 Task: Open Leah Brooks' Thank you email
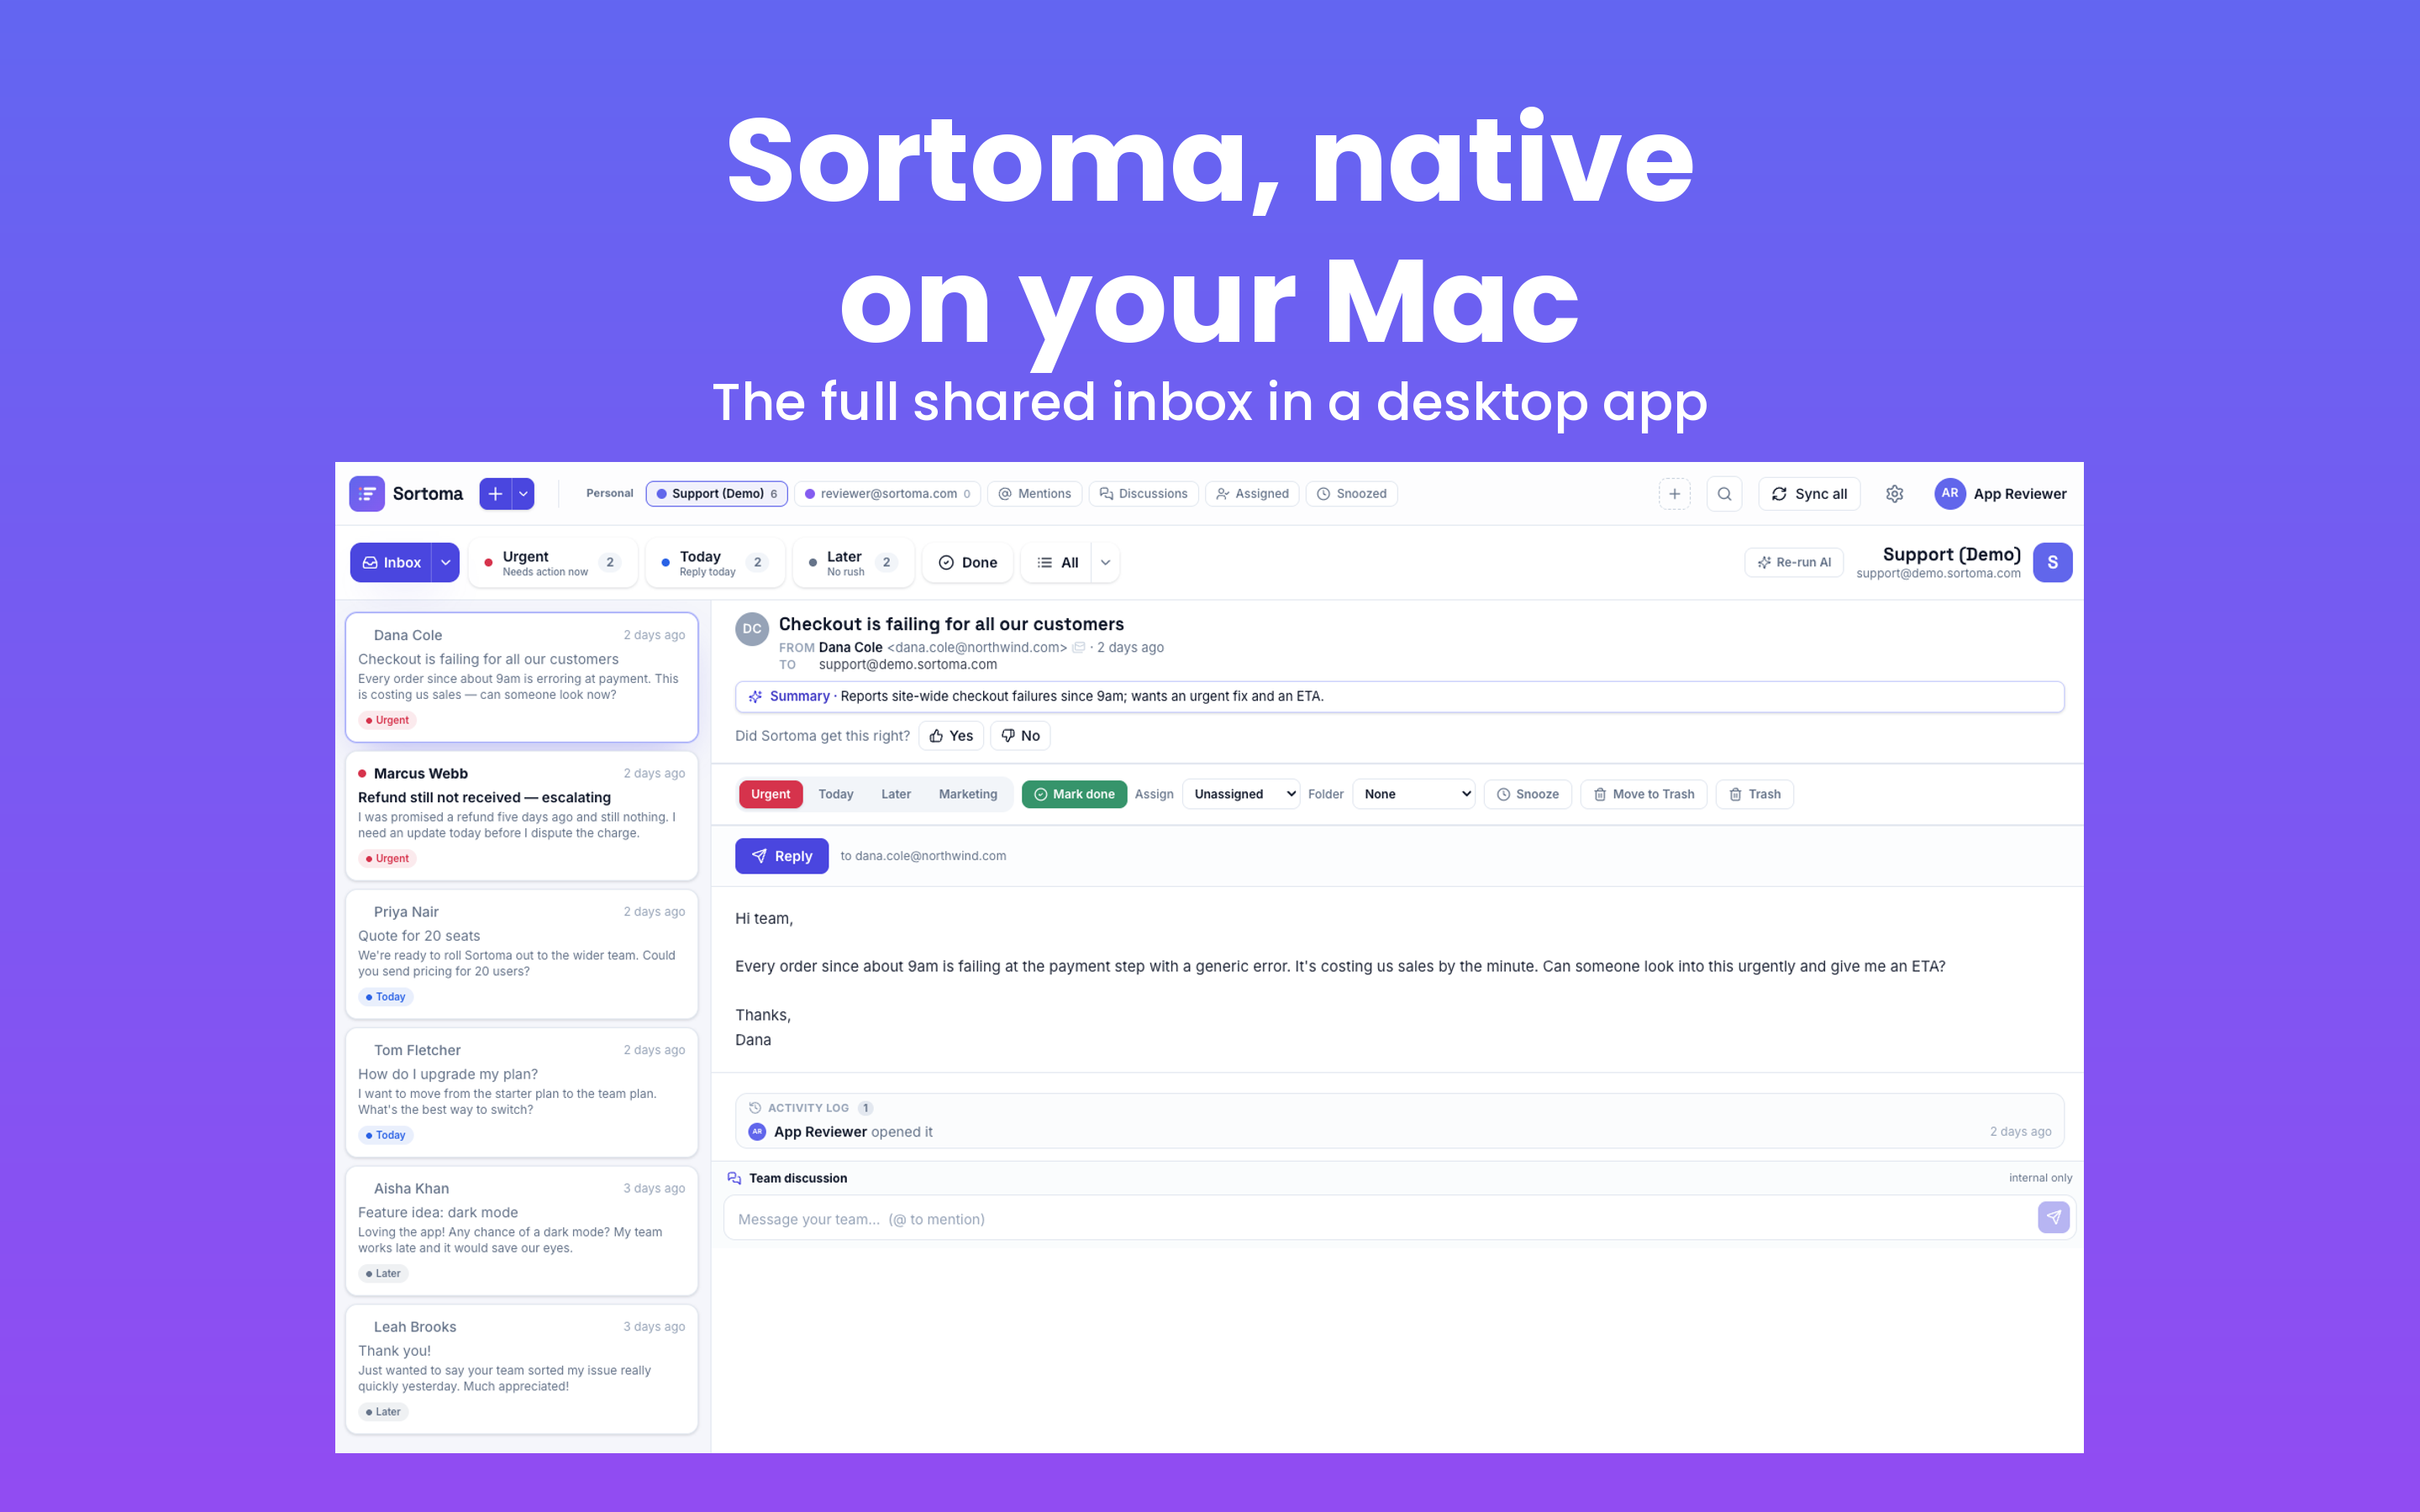(x=522, y=1369)
